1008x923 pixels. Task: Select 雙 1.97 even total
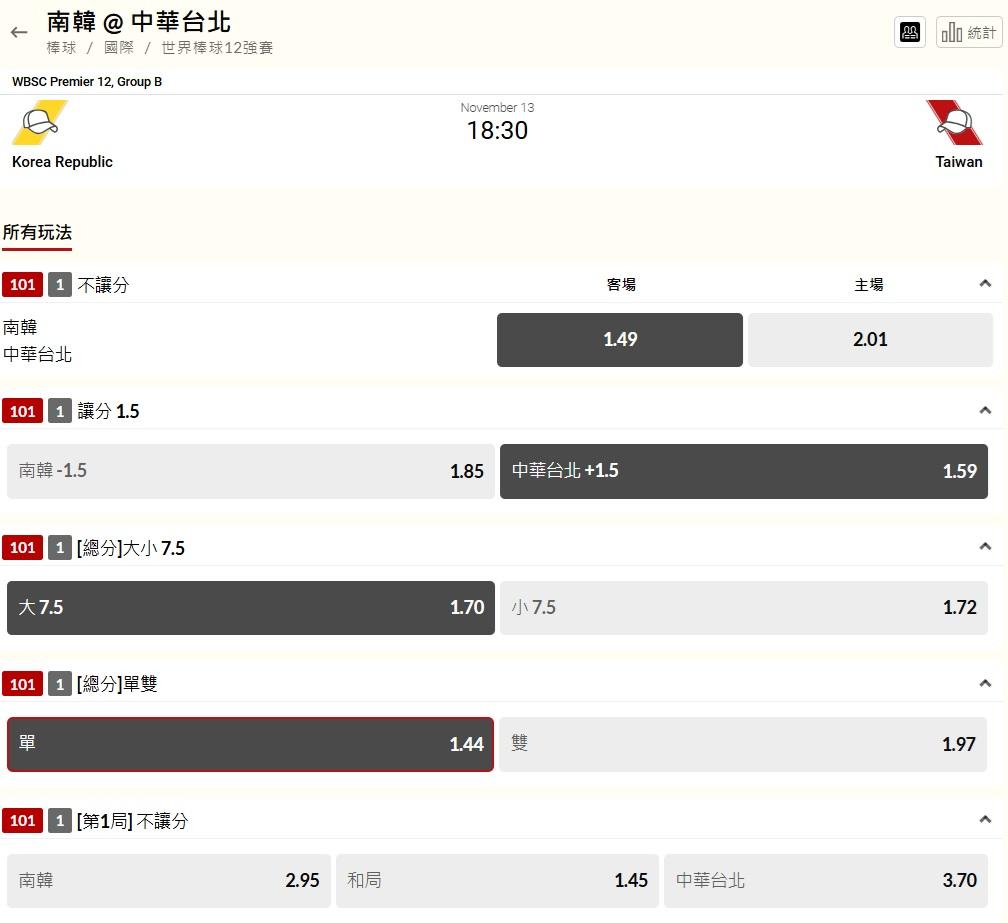tap(743, 744)
